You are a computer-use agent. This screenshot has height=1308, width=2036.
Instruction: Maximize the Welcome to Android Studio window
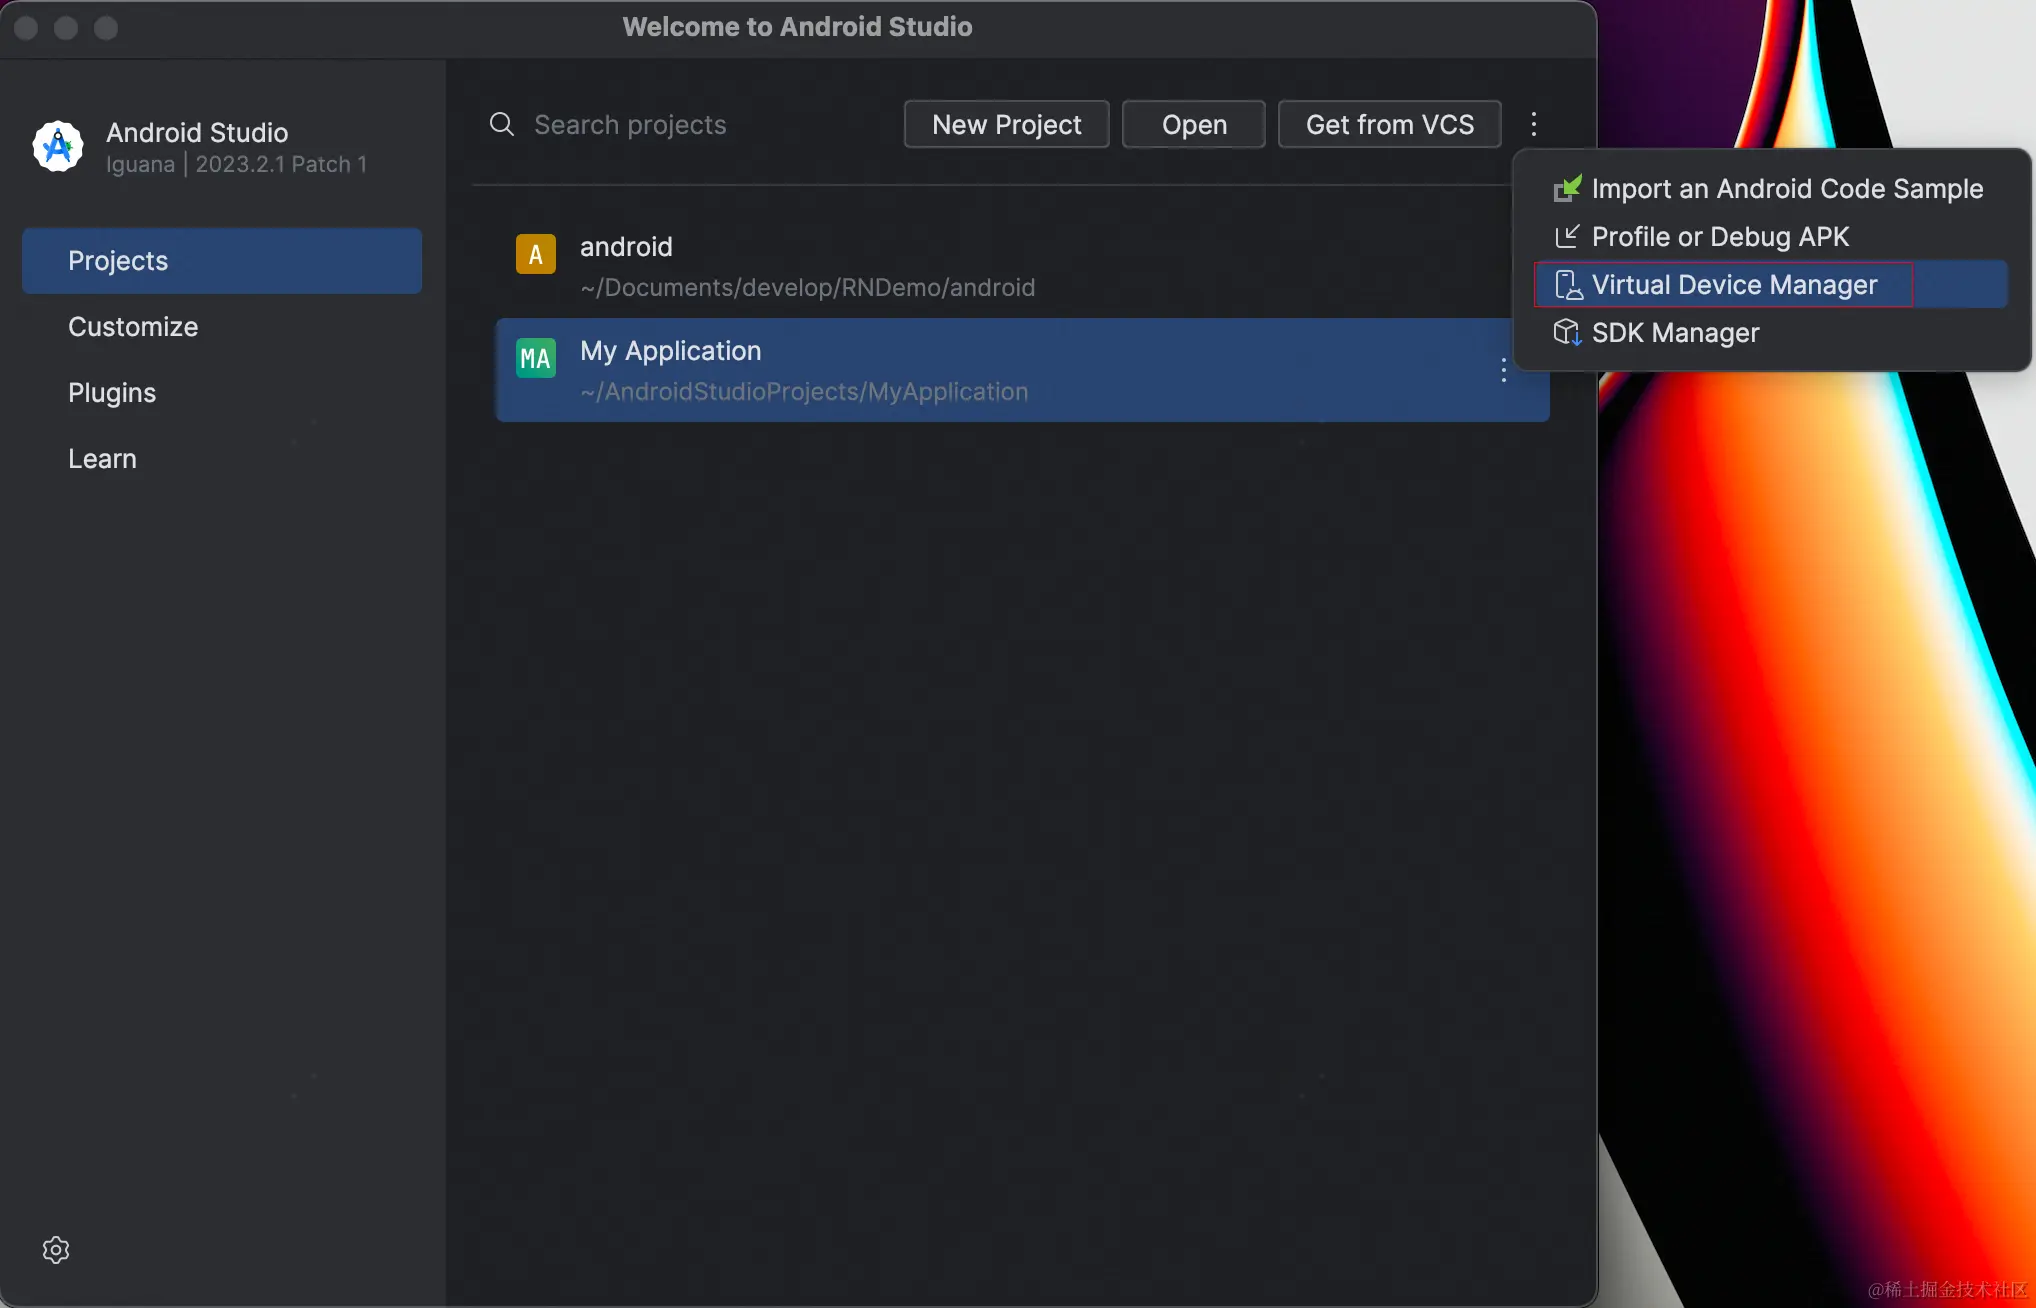[x=106, y=28]
